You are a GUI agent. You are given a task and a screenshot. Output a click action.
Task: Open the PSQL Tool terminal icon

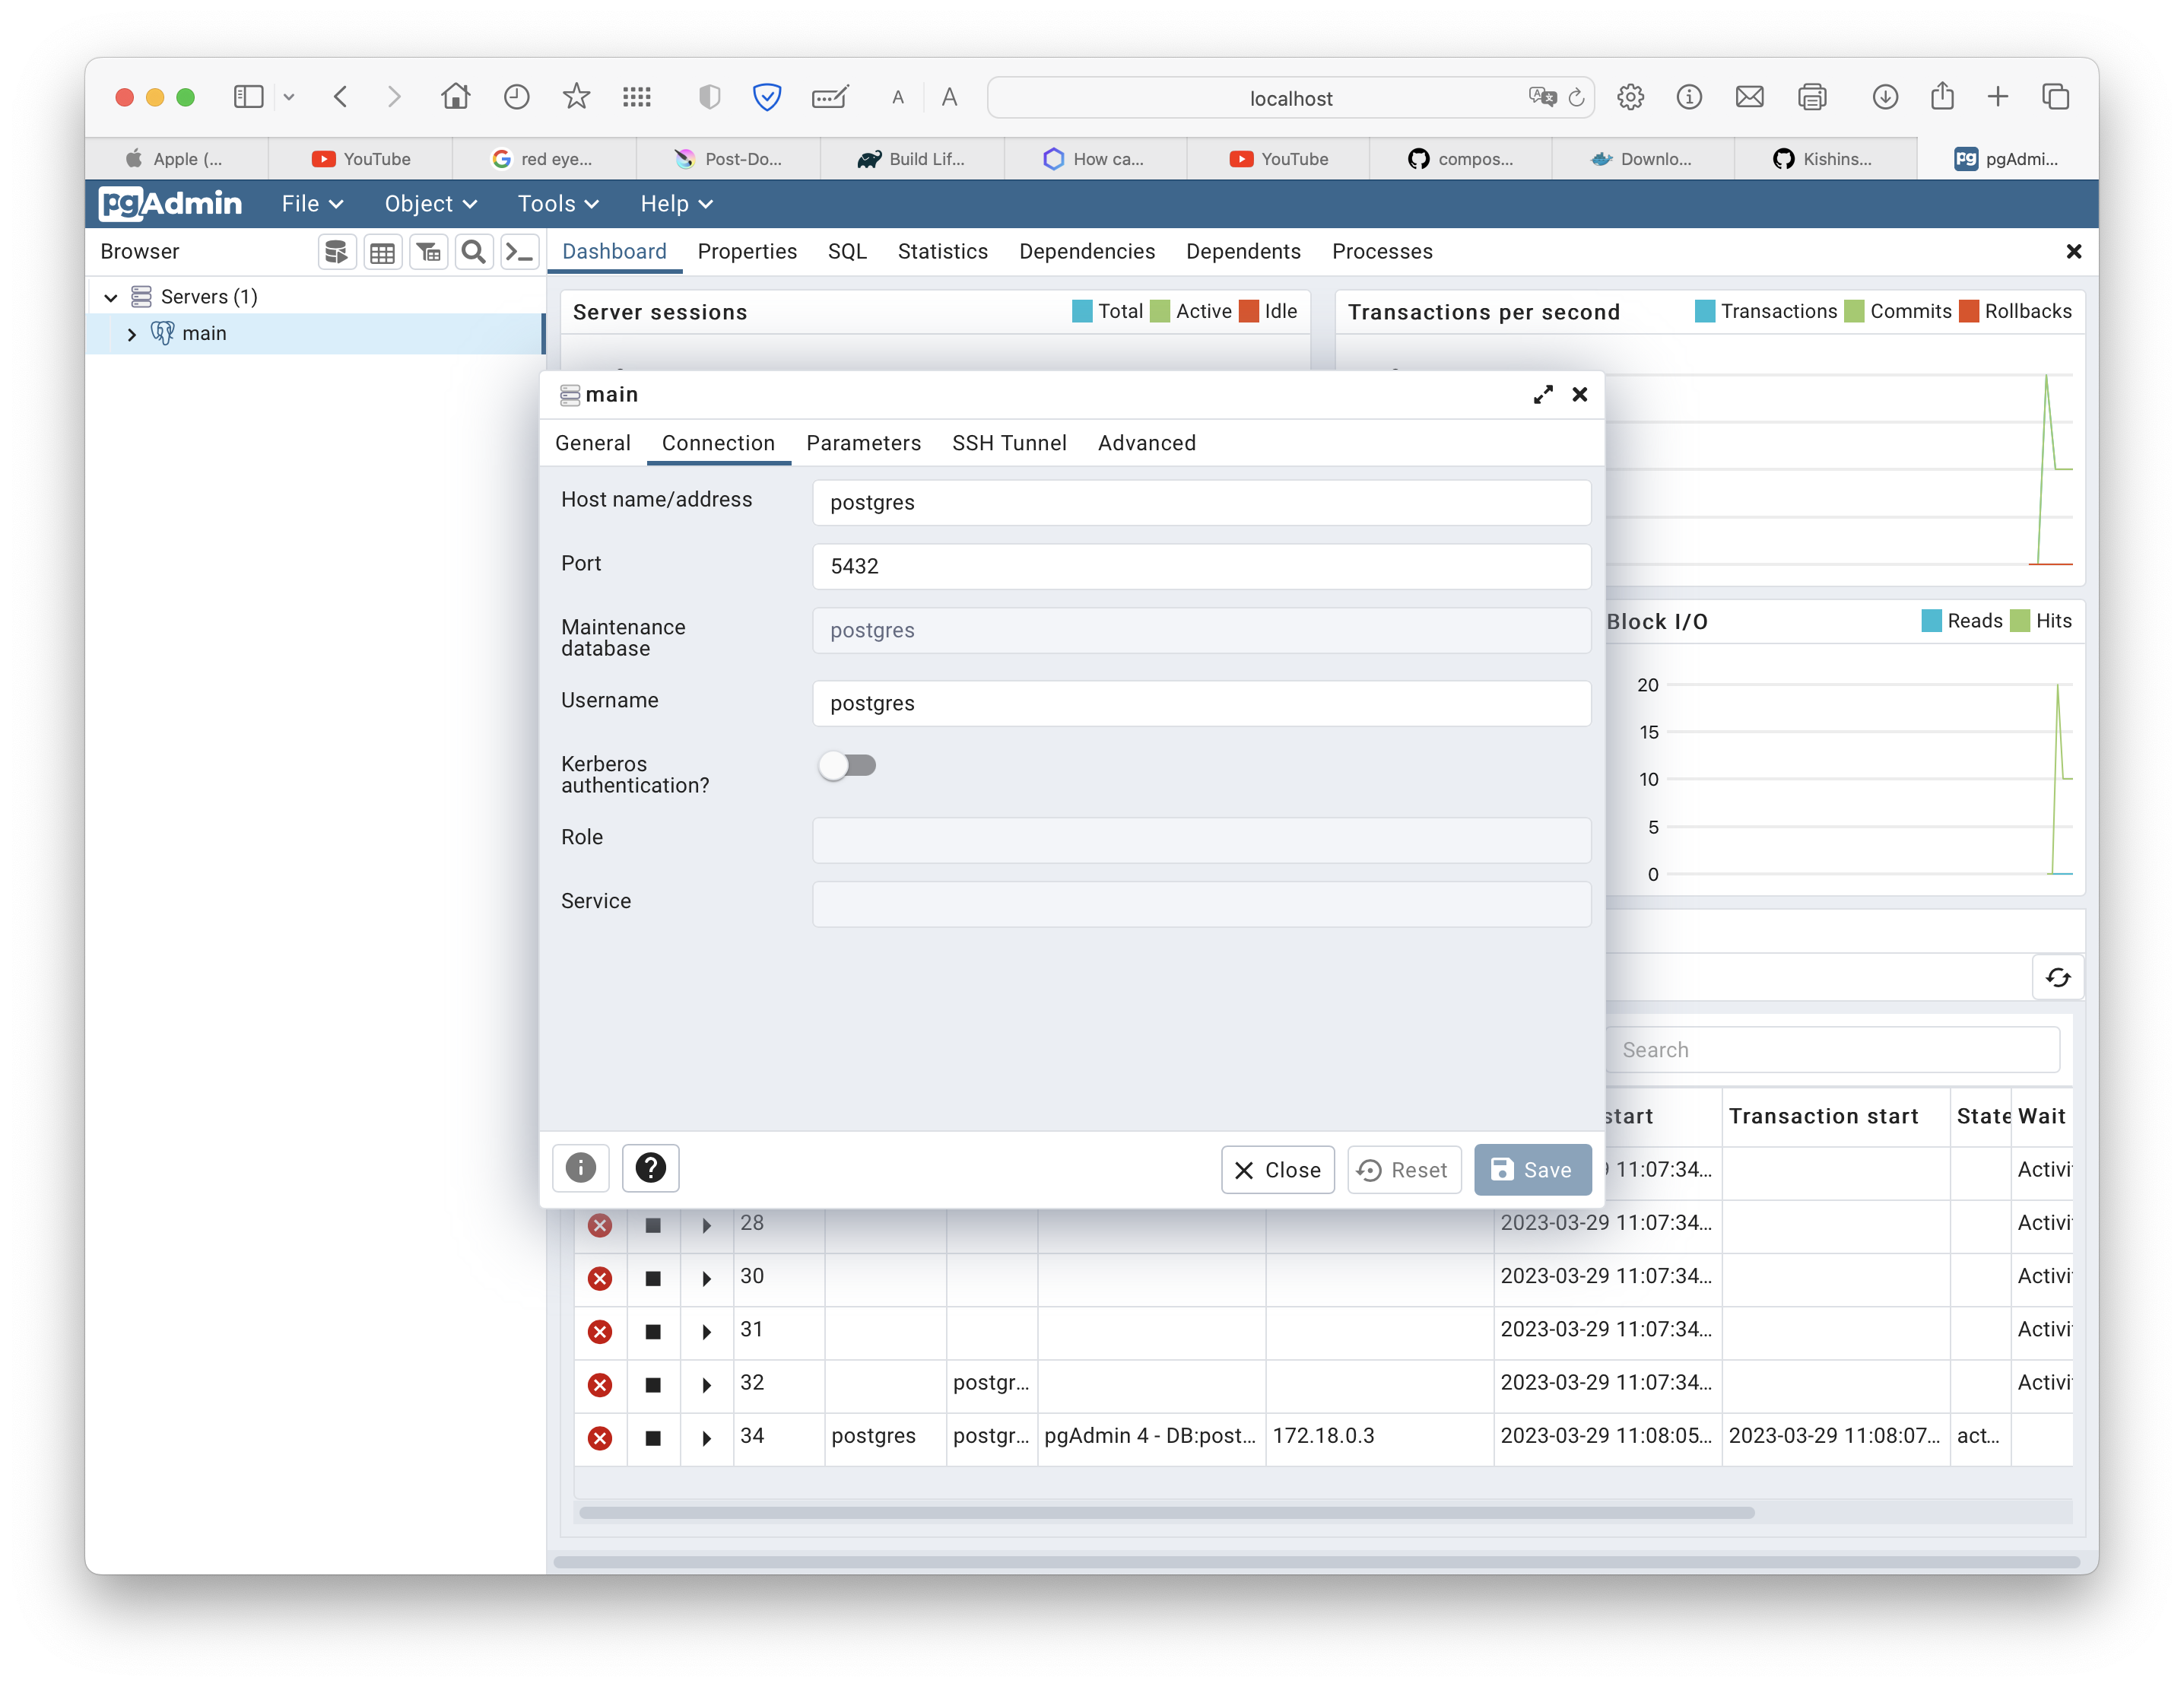tap(519, 252)
